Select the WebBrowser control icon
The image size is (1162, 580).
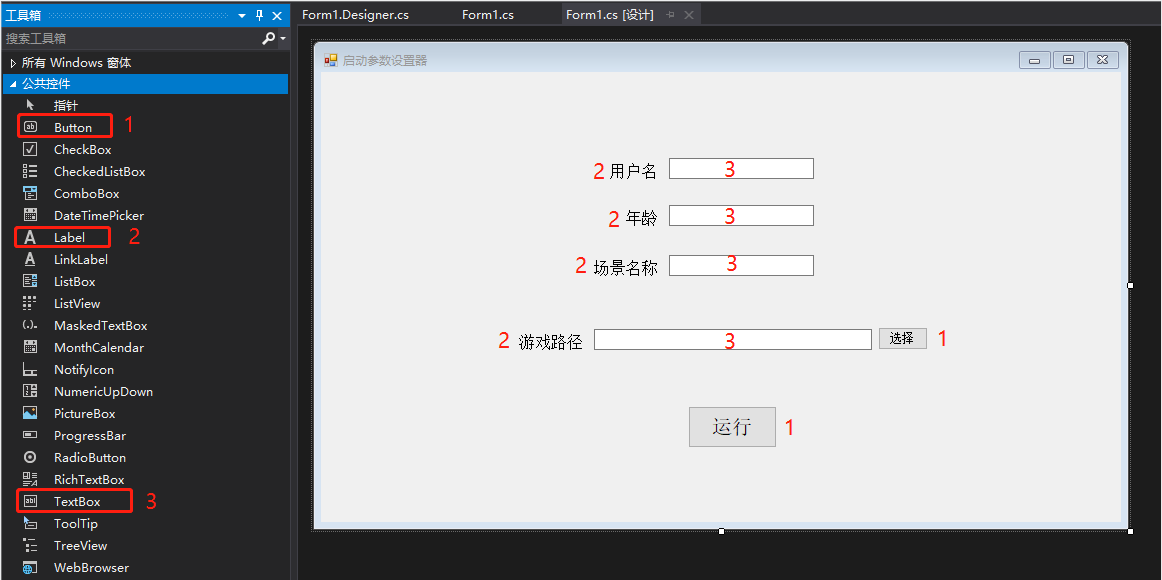[30, 568]
